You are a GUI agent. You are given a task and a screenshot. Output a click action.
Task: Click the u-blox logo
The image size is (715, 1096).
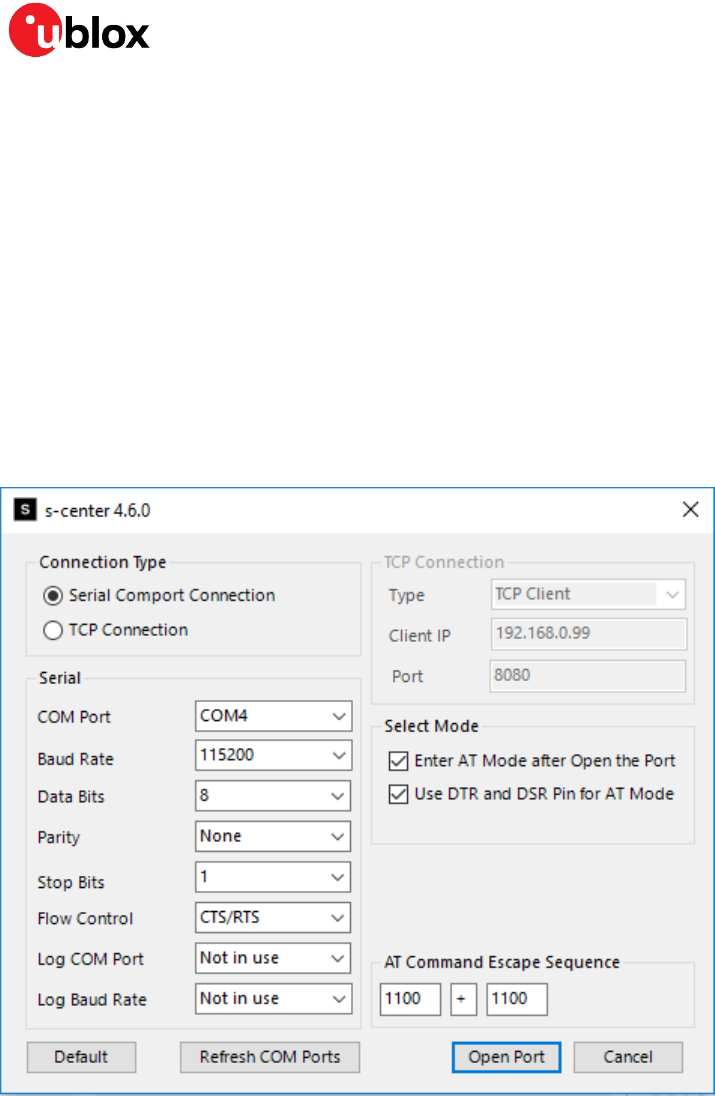click(x=79, y=30)
